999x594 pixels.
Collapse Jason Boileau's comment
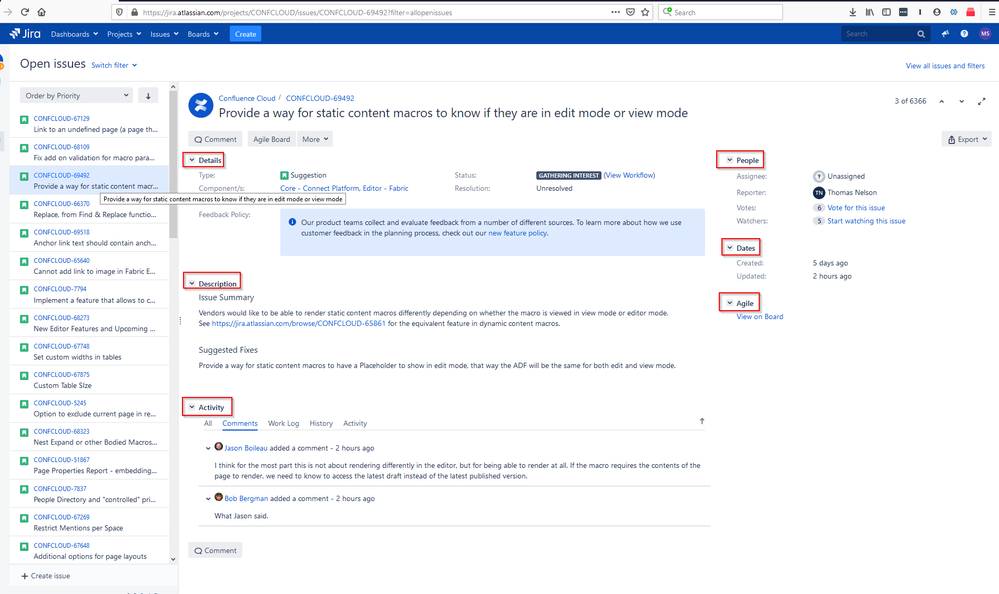pos(208,448)
